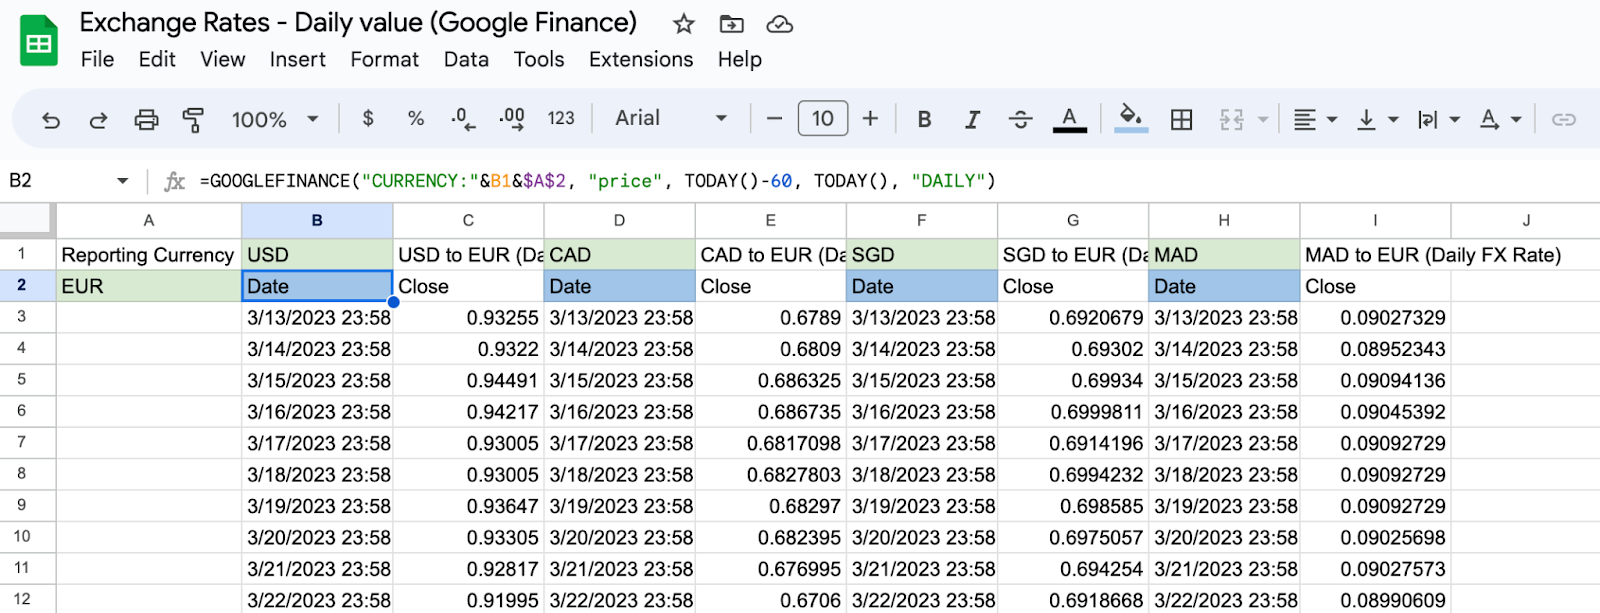Open the name box dropdown arrow
Image resolution: width=1600 pixels, height=613 pixels.
click(122, 181)
